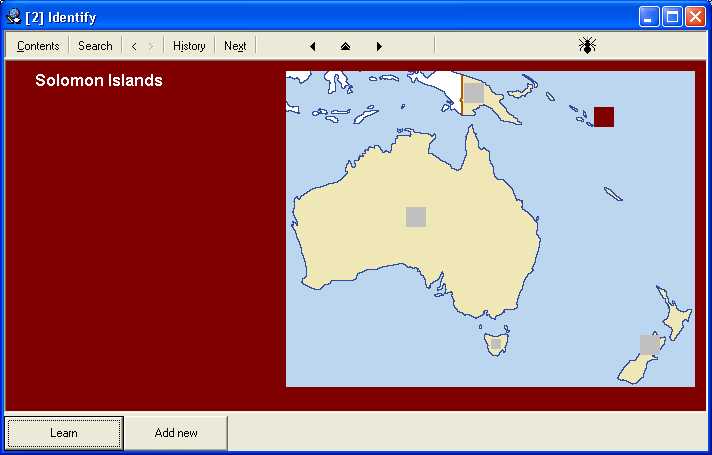
Task: Select the dark red Solomon Islands square marker
Action: [x=604, y=117]
